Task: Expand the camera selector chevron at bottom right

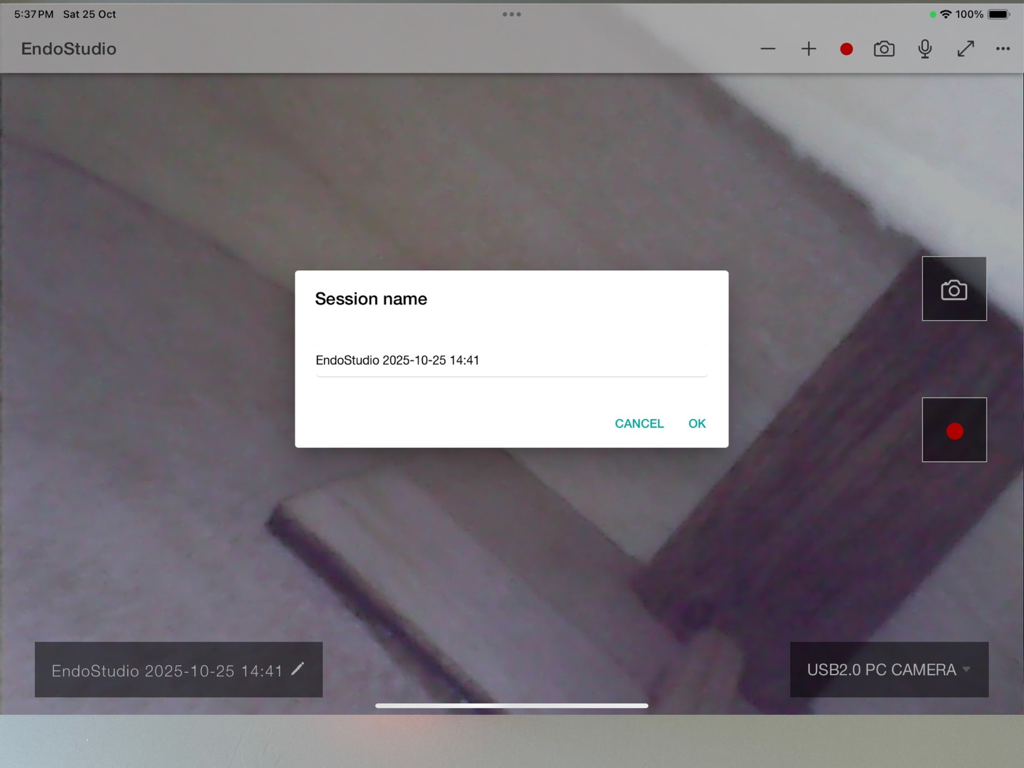Action: (x=966, y=671)
